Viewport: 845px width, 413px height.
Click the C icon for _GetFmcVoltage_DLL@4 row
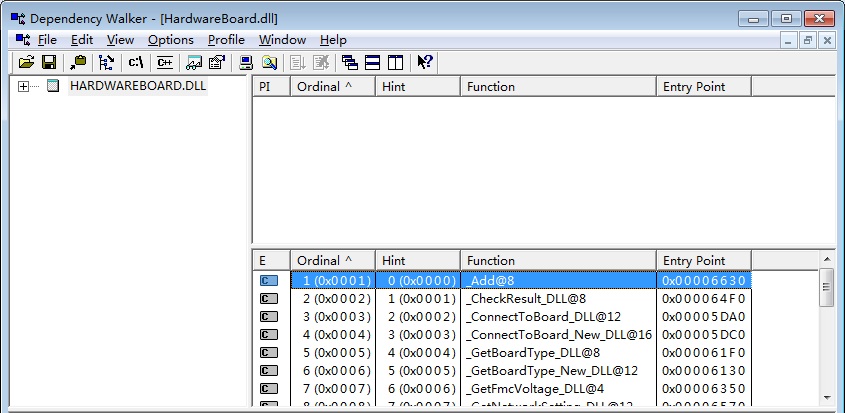tap(269, 388)
